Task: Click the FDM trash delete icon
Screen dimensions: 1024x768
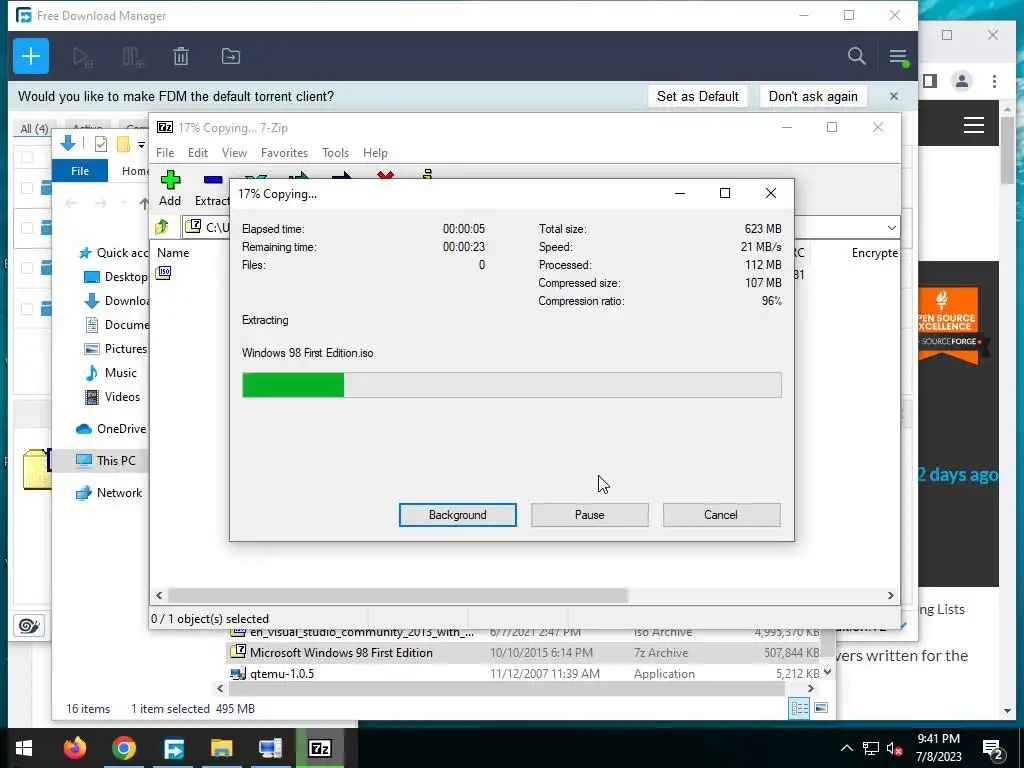Action: tap(181, 57)
